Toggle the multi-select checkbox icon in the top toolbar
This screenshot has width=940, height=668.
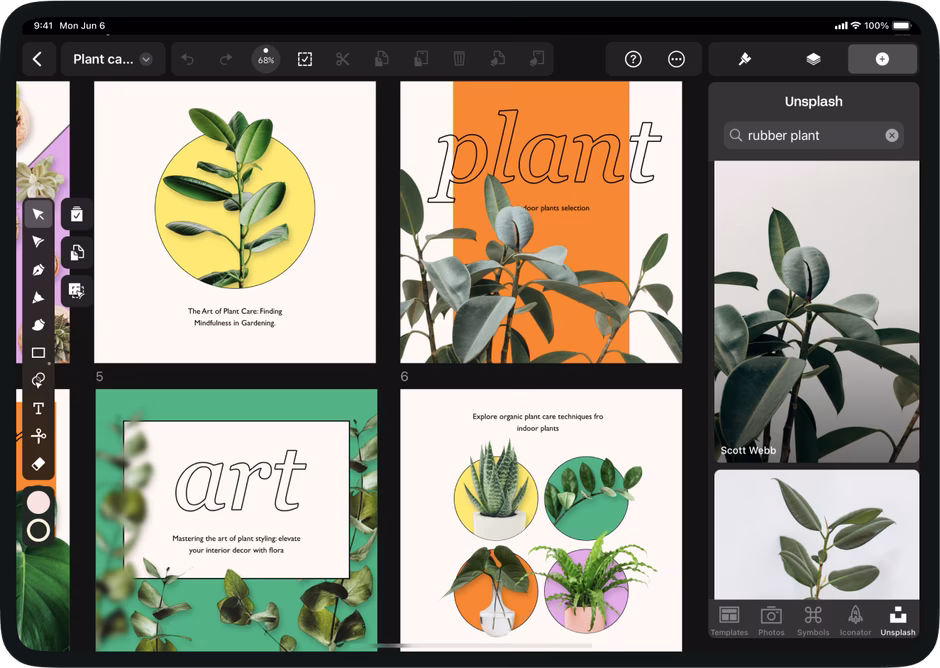pos(305,59)
